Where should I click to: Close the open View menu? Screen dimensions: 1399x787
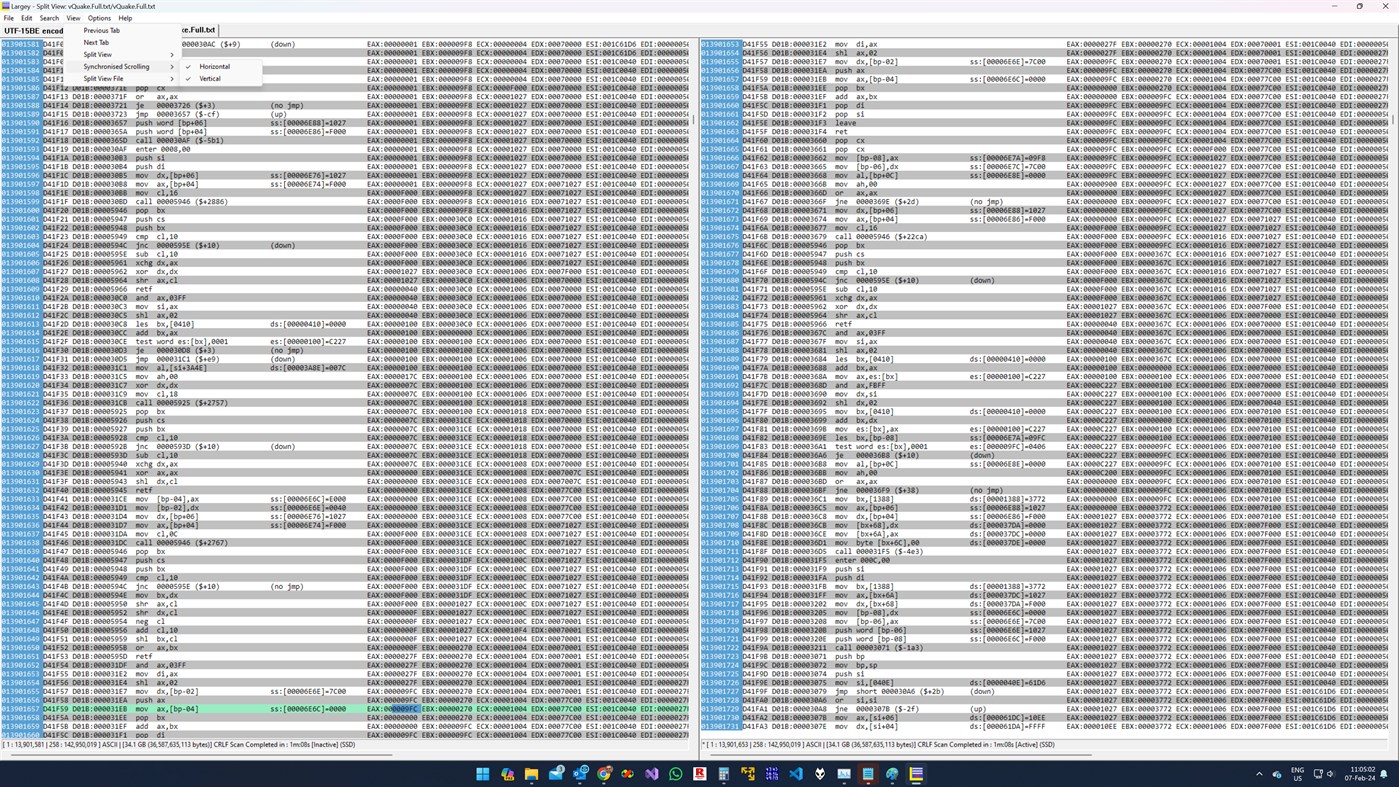click(x=73, y=18)
